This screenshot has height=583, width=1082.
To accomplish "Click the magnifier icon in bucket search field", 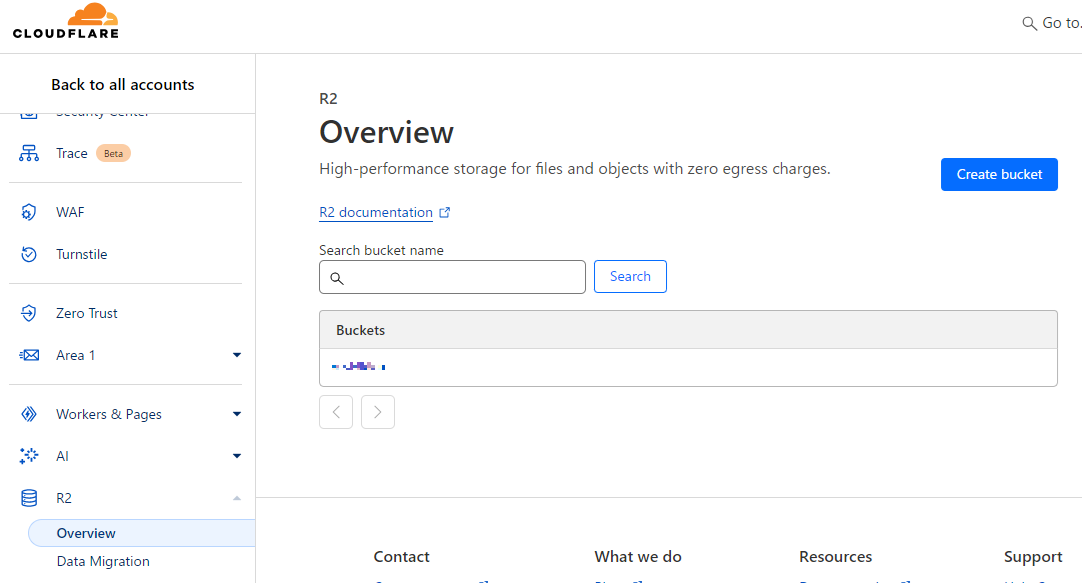I will [x=337, y=278].
